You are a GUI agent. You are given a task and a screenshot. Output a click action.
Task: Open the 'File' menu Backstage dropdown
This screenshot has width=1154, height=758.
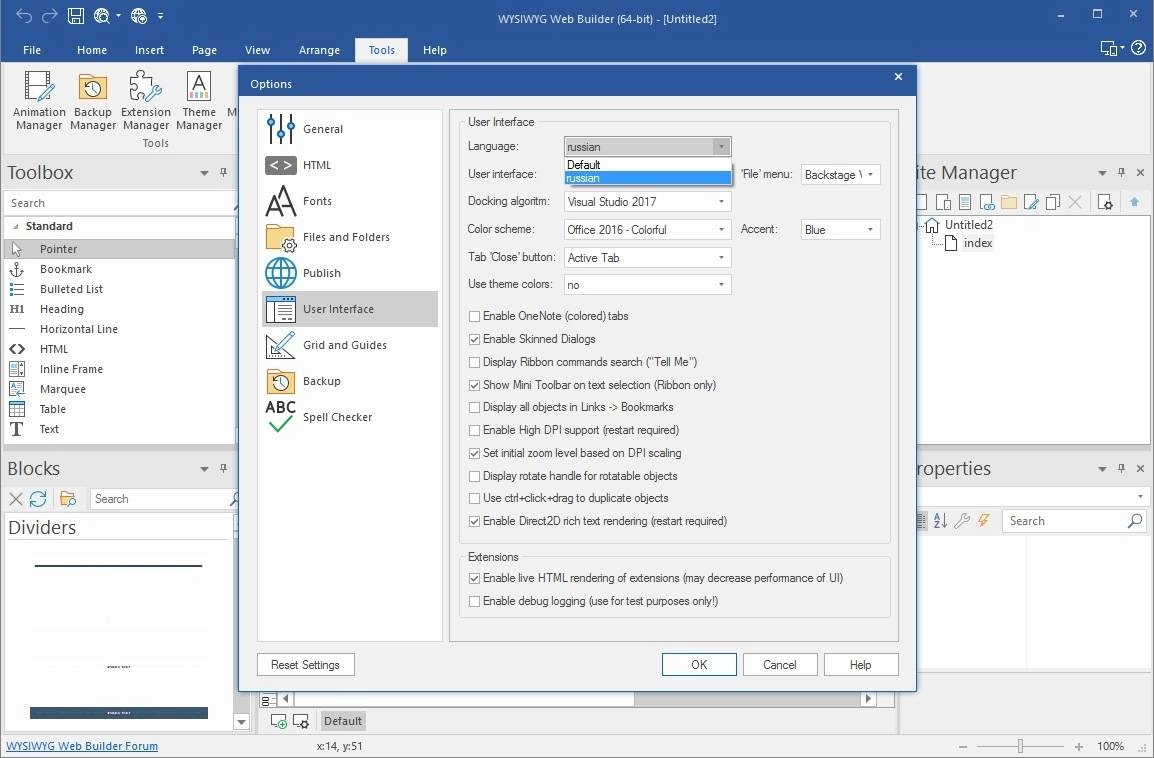pyautogui.click(x=840, y=174)
